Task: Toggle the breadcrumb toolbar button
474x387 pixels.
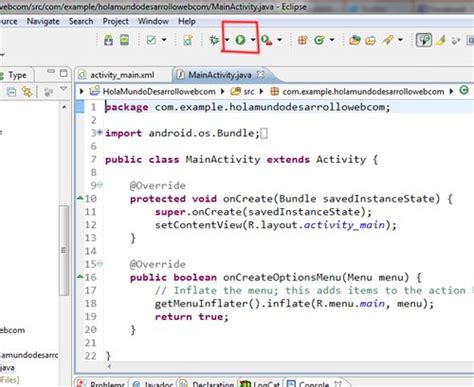Action: click(x=424, y=40)
